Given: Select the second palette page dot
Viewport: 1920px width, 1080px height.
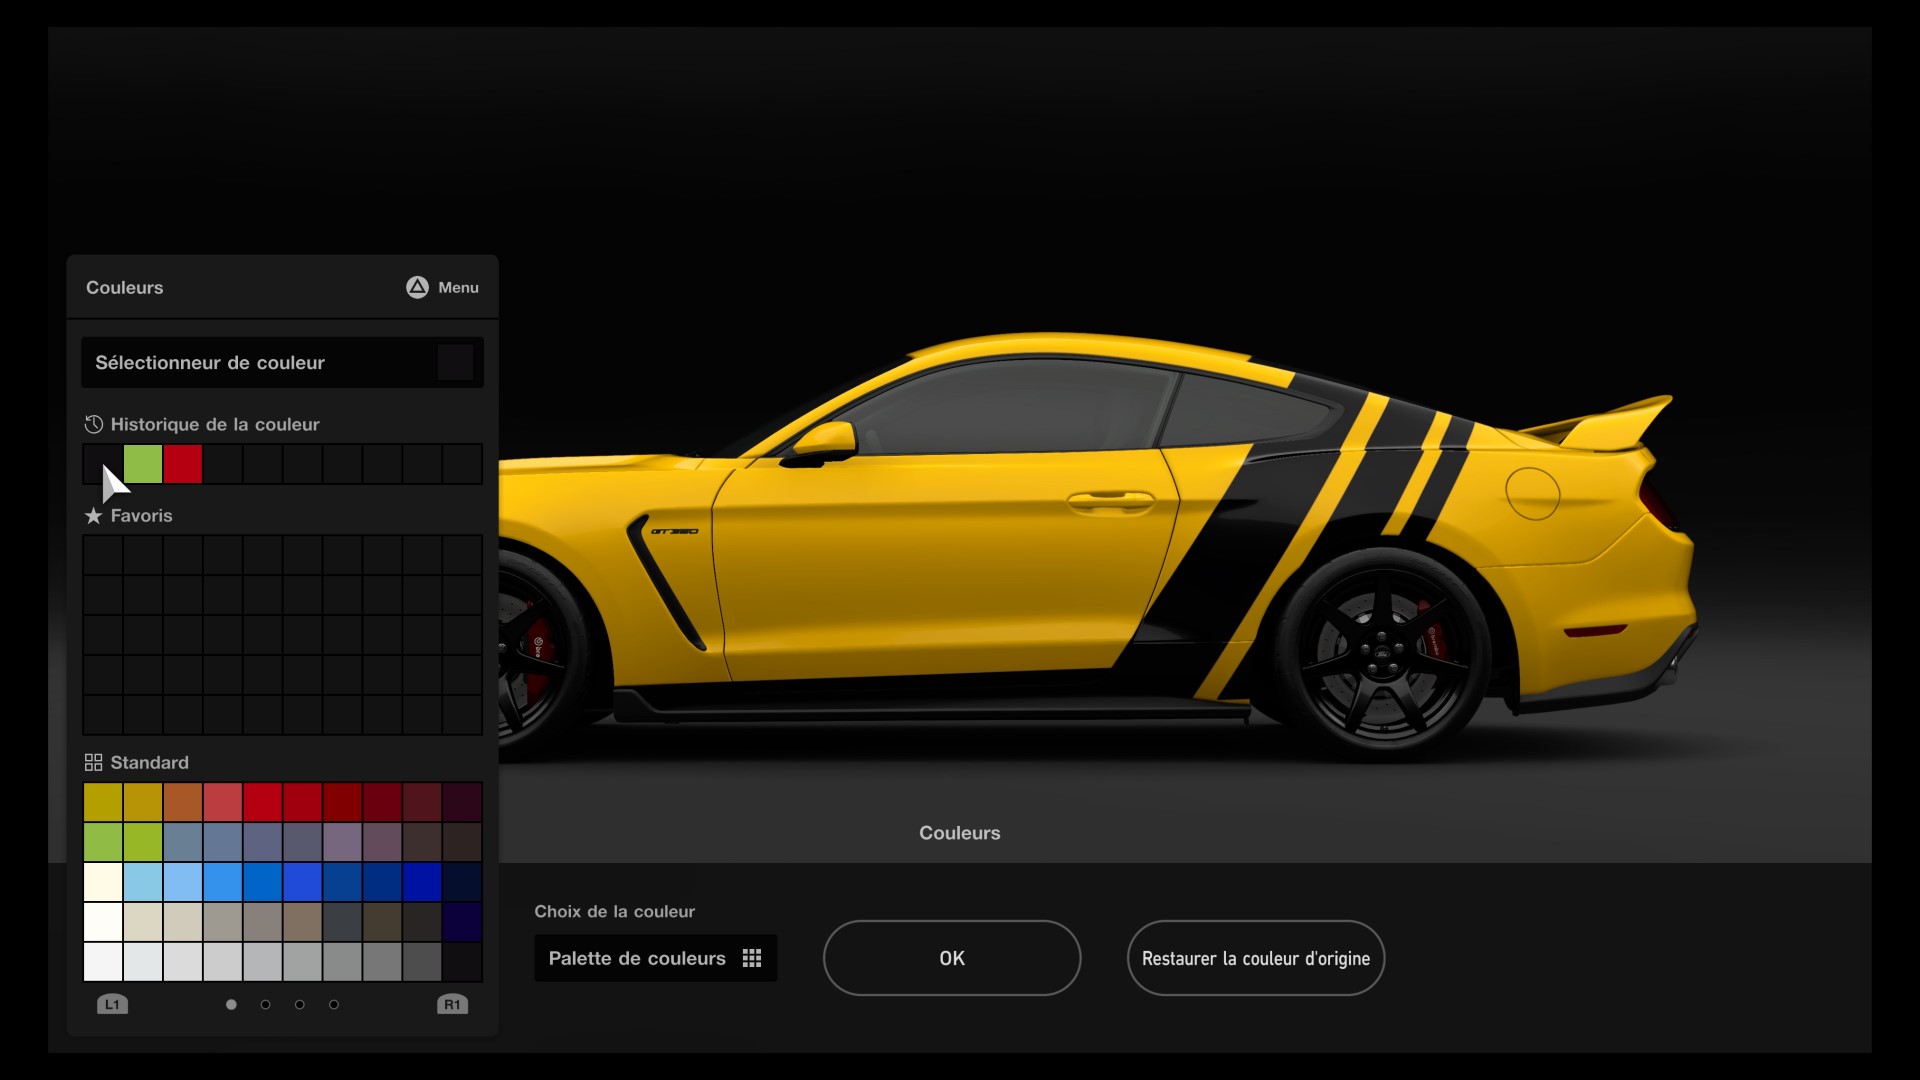Looking at the screenshot, I should pyautogui.click(x=265, y=1004).
